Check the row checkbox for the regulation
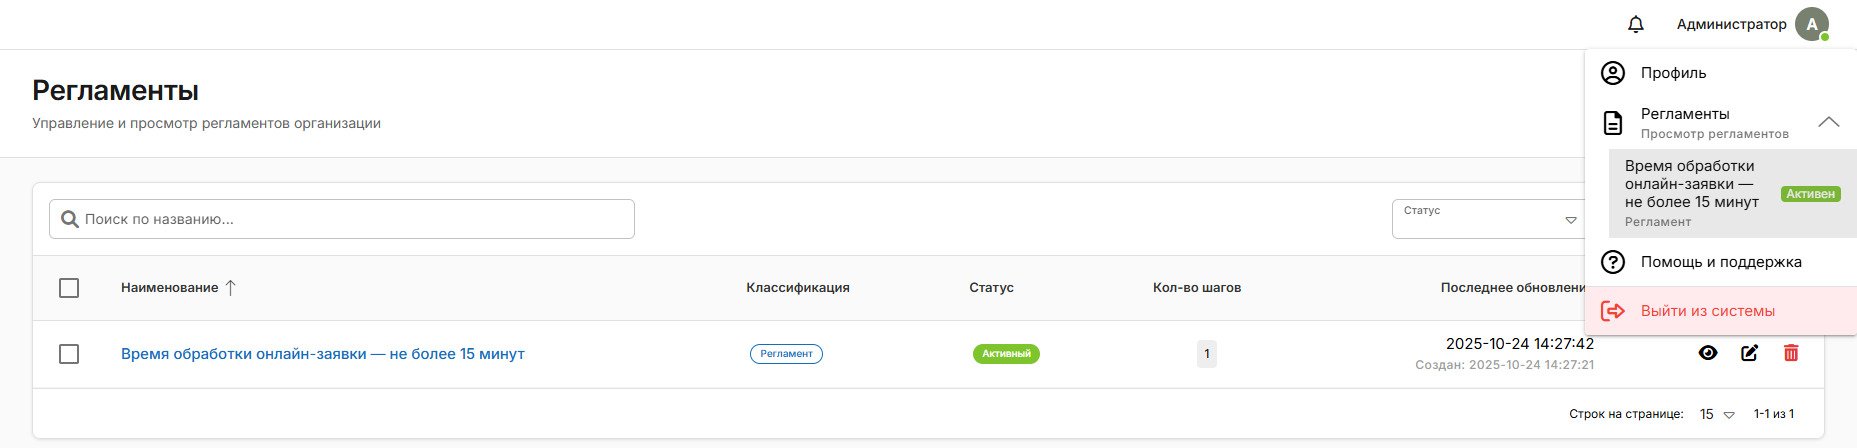This screenshot has height=448, width=1857. click(x=69, y=354)
